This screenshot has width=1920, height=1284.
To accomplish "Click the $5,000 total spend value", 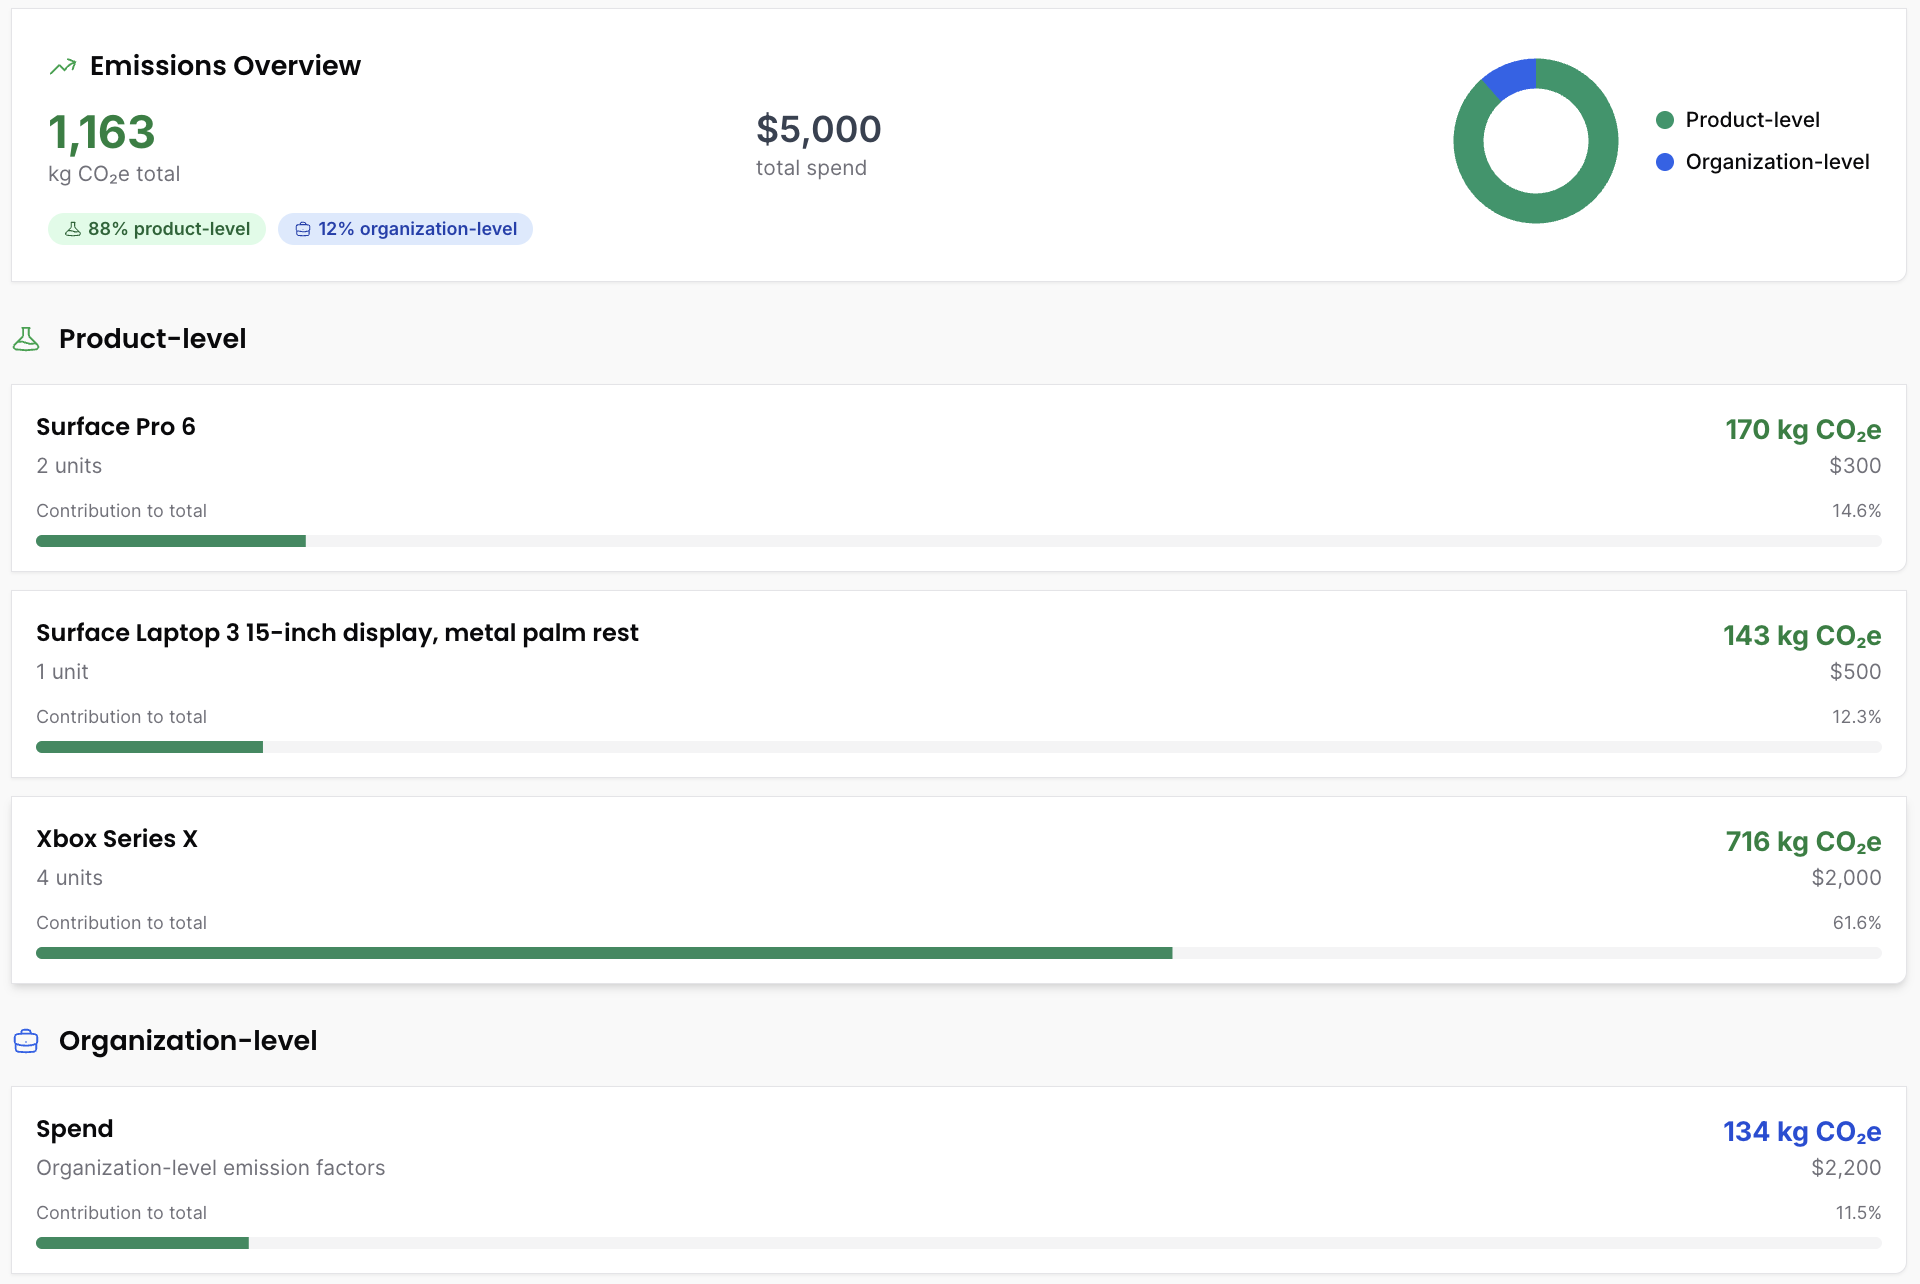I will pos(819,129).
